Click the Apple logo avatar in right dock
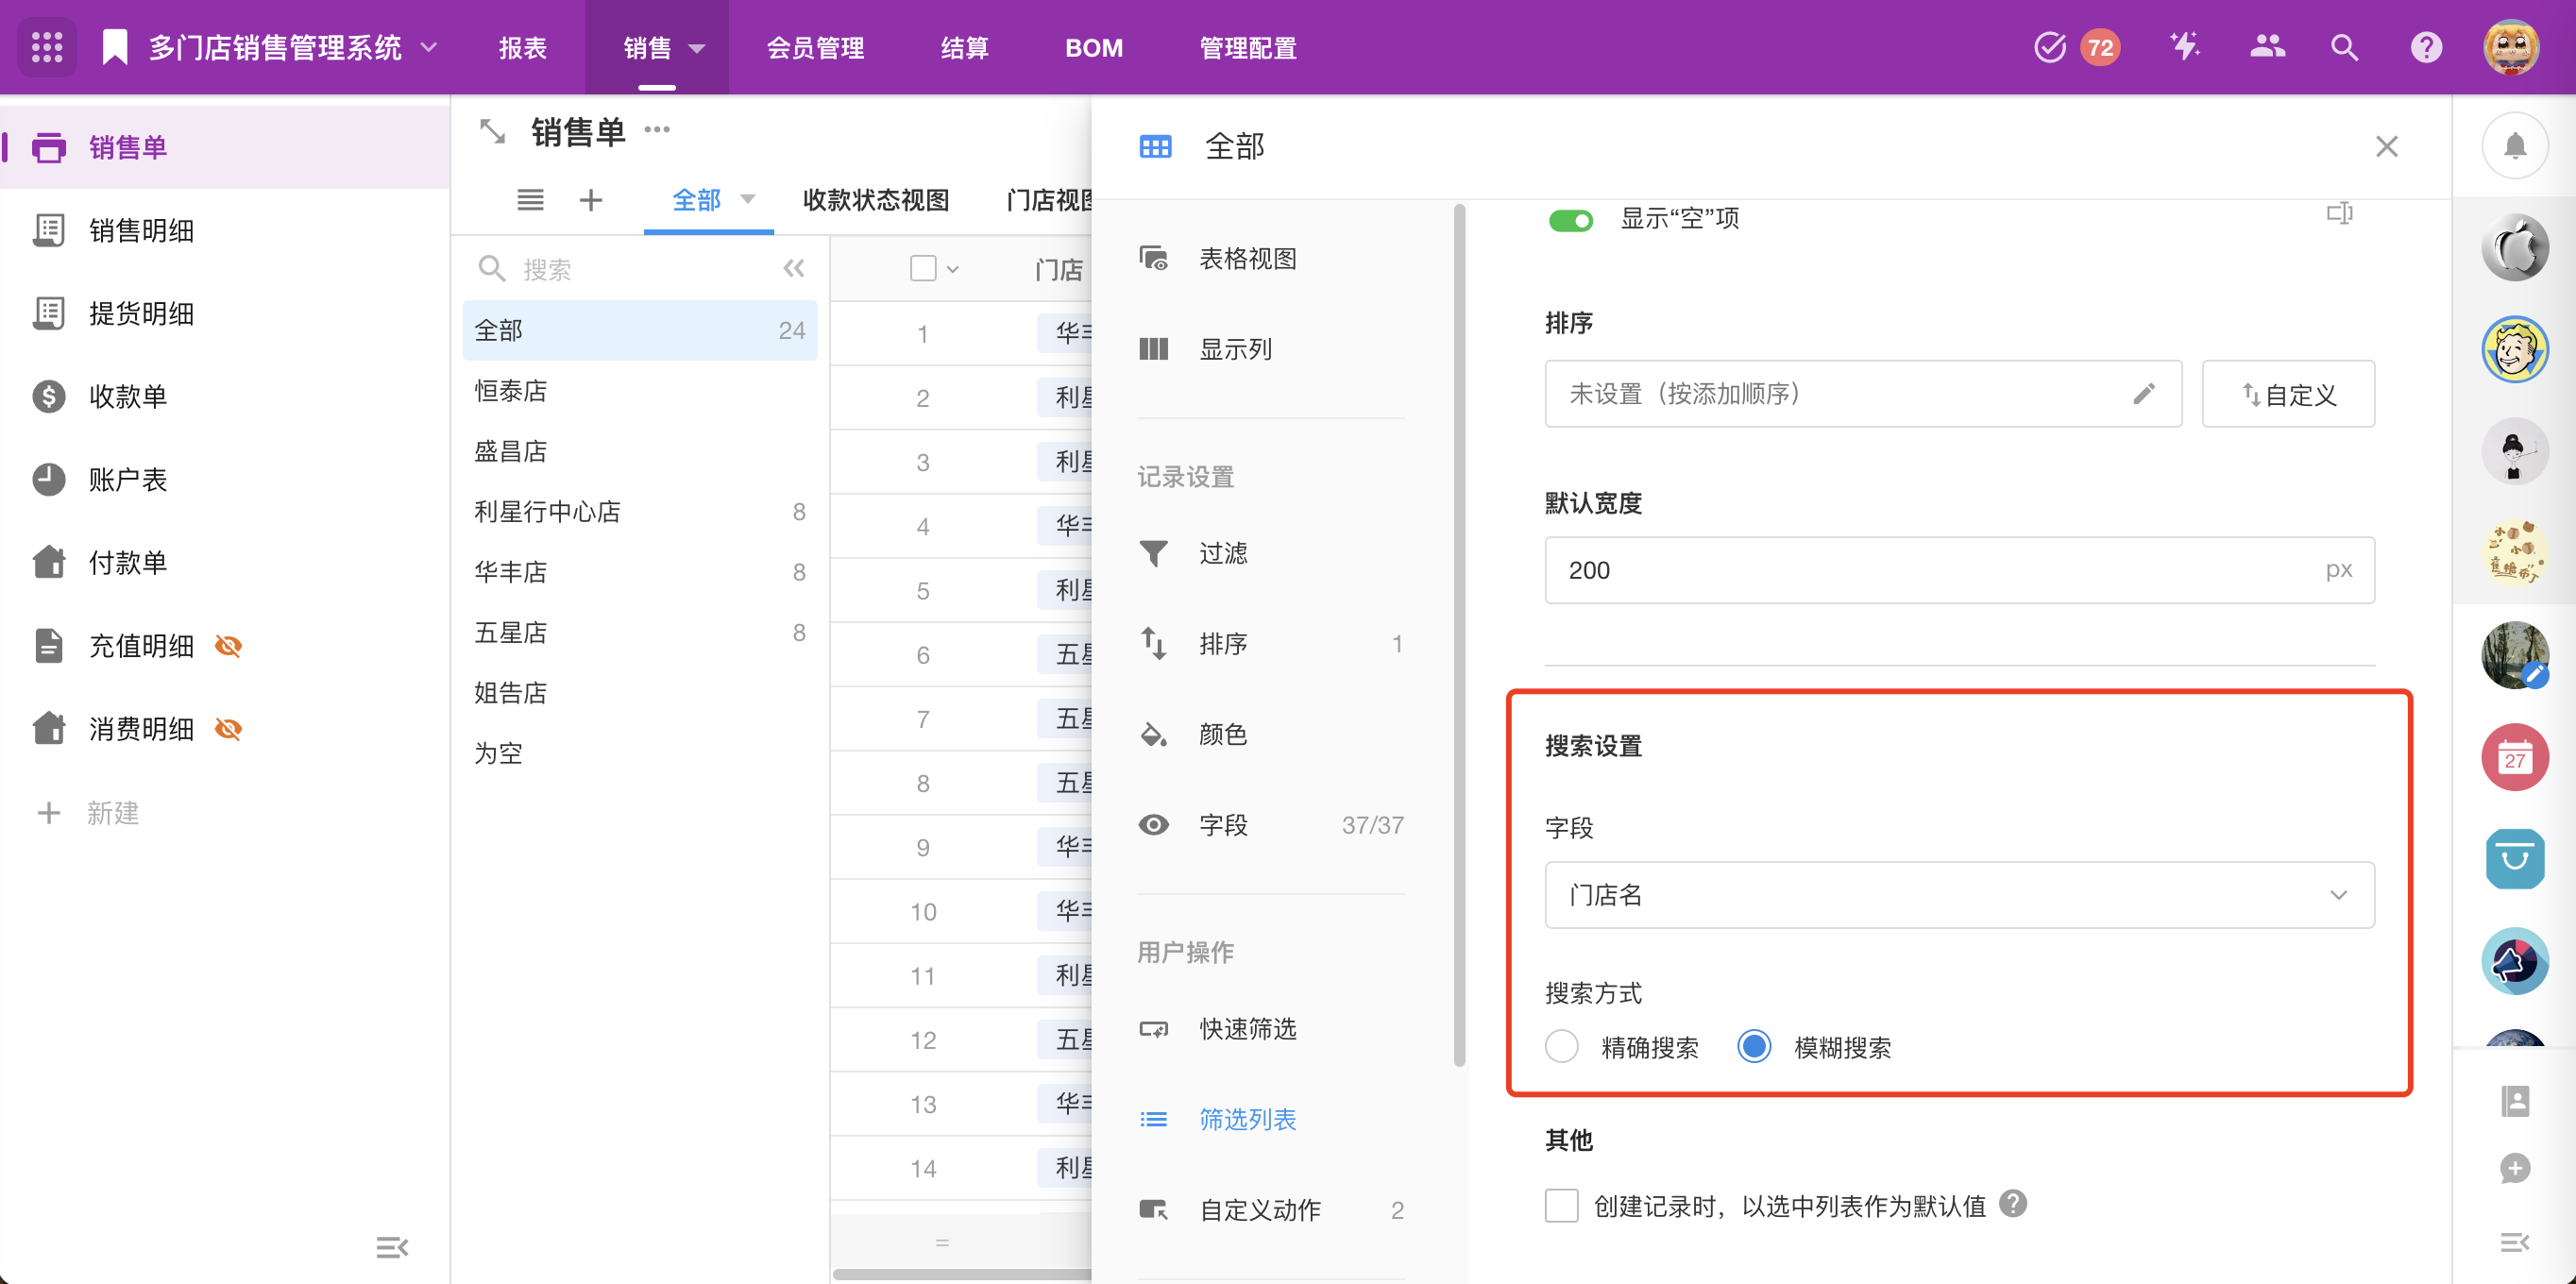 pyautogui.click(x=2514, y=247)
